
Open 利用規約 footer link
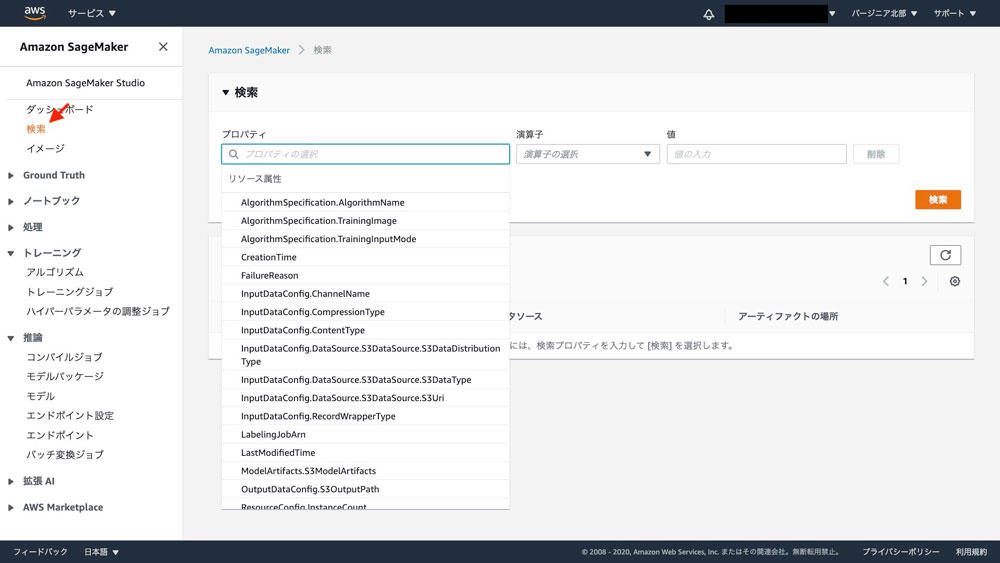pyautogui.click(x=971, y=552)
